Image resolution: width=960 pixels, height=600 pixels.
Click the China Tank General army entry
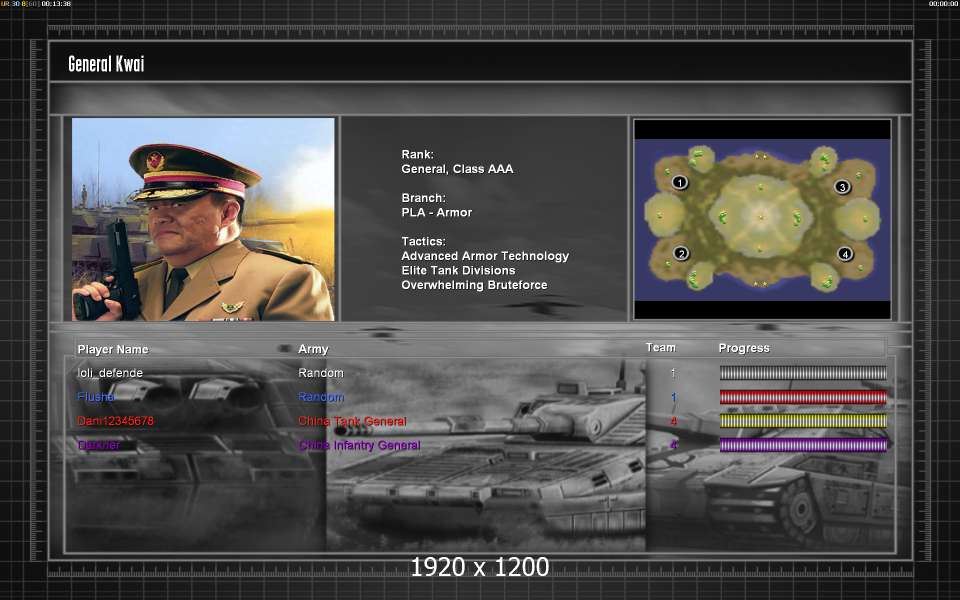point(352,421)
